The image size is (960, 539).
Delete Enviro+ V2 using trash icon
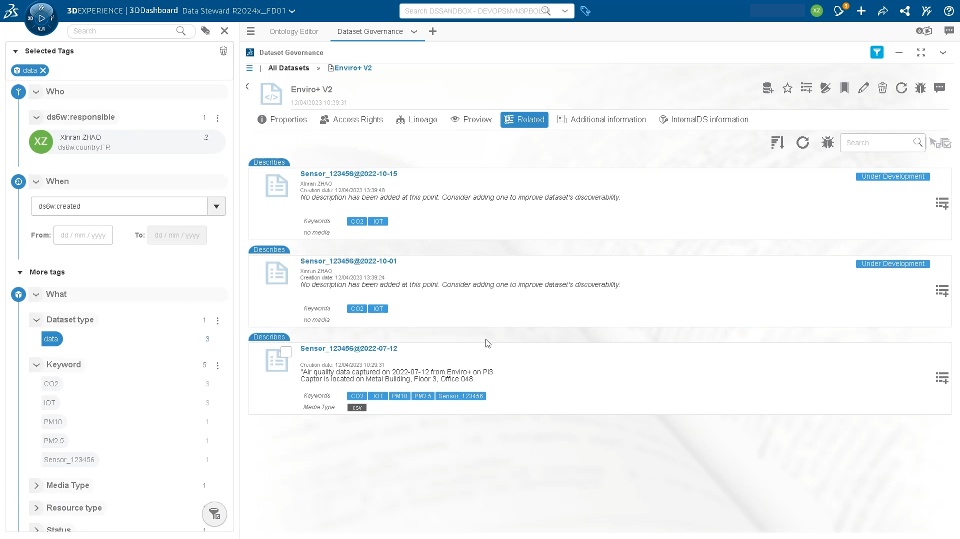[882, 88]
